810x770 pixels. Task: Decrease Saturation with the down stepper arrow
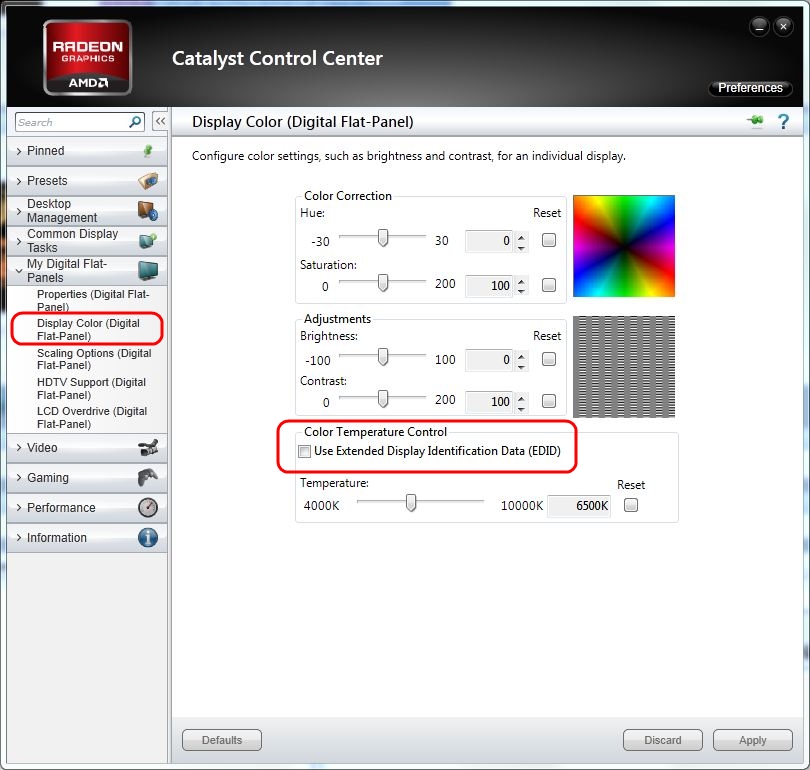(x=521, y=292)
